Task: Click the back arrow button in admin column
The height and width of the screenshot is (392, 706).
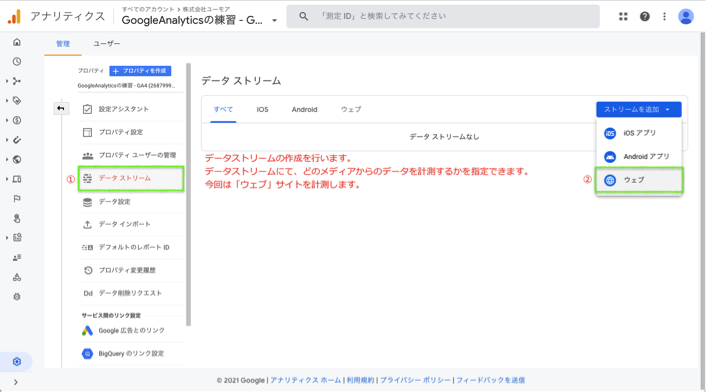Action: coord(61,108)
